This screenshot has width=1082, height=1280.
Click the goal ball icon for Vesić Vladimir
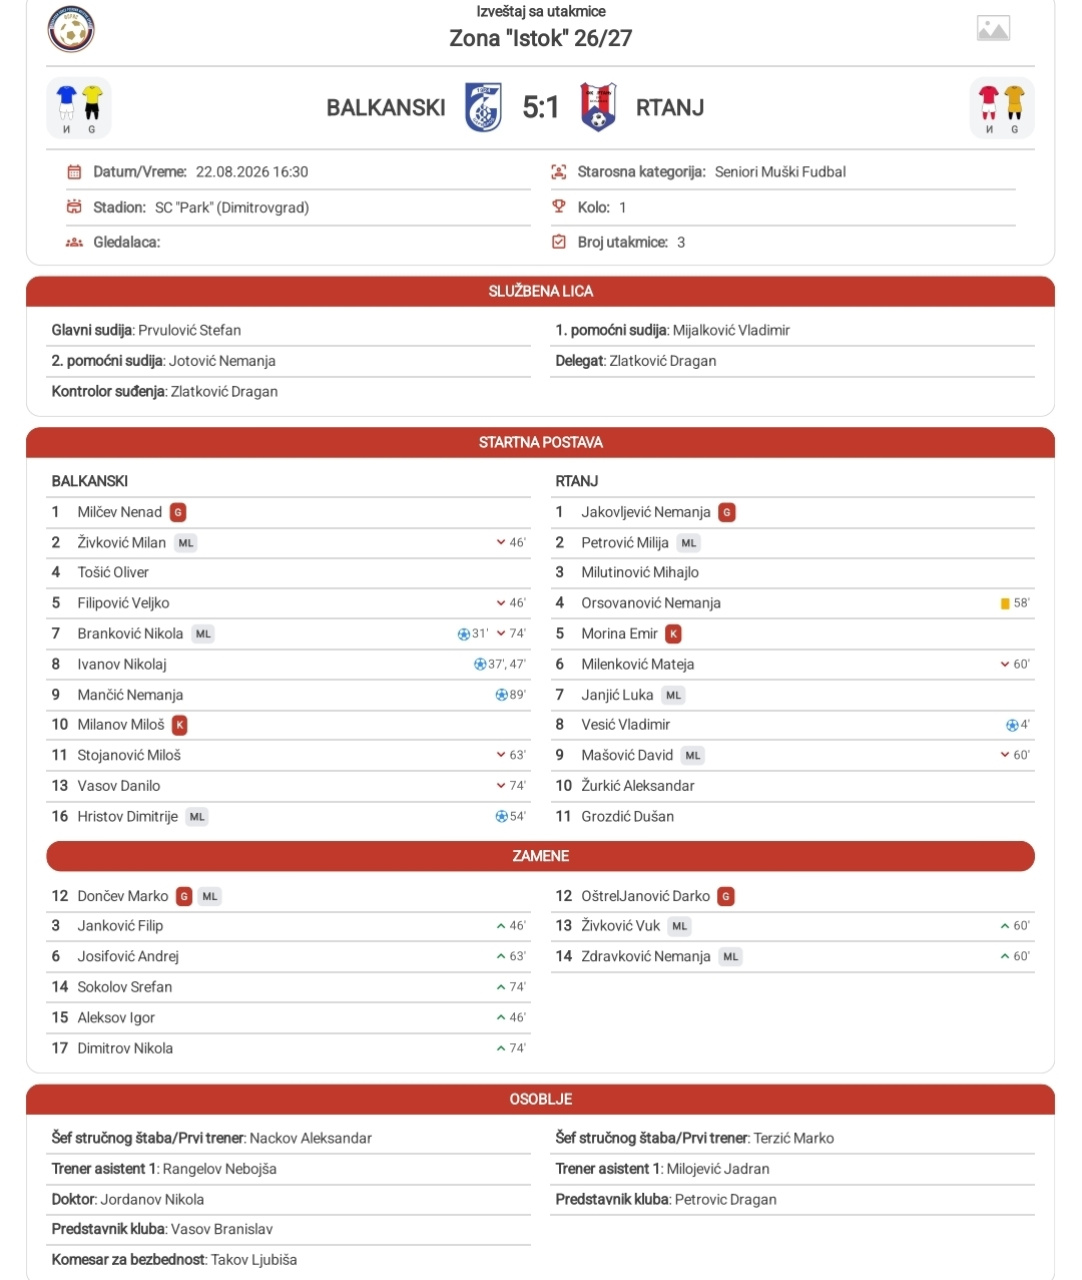(x=1012, y=725)
